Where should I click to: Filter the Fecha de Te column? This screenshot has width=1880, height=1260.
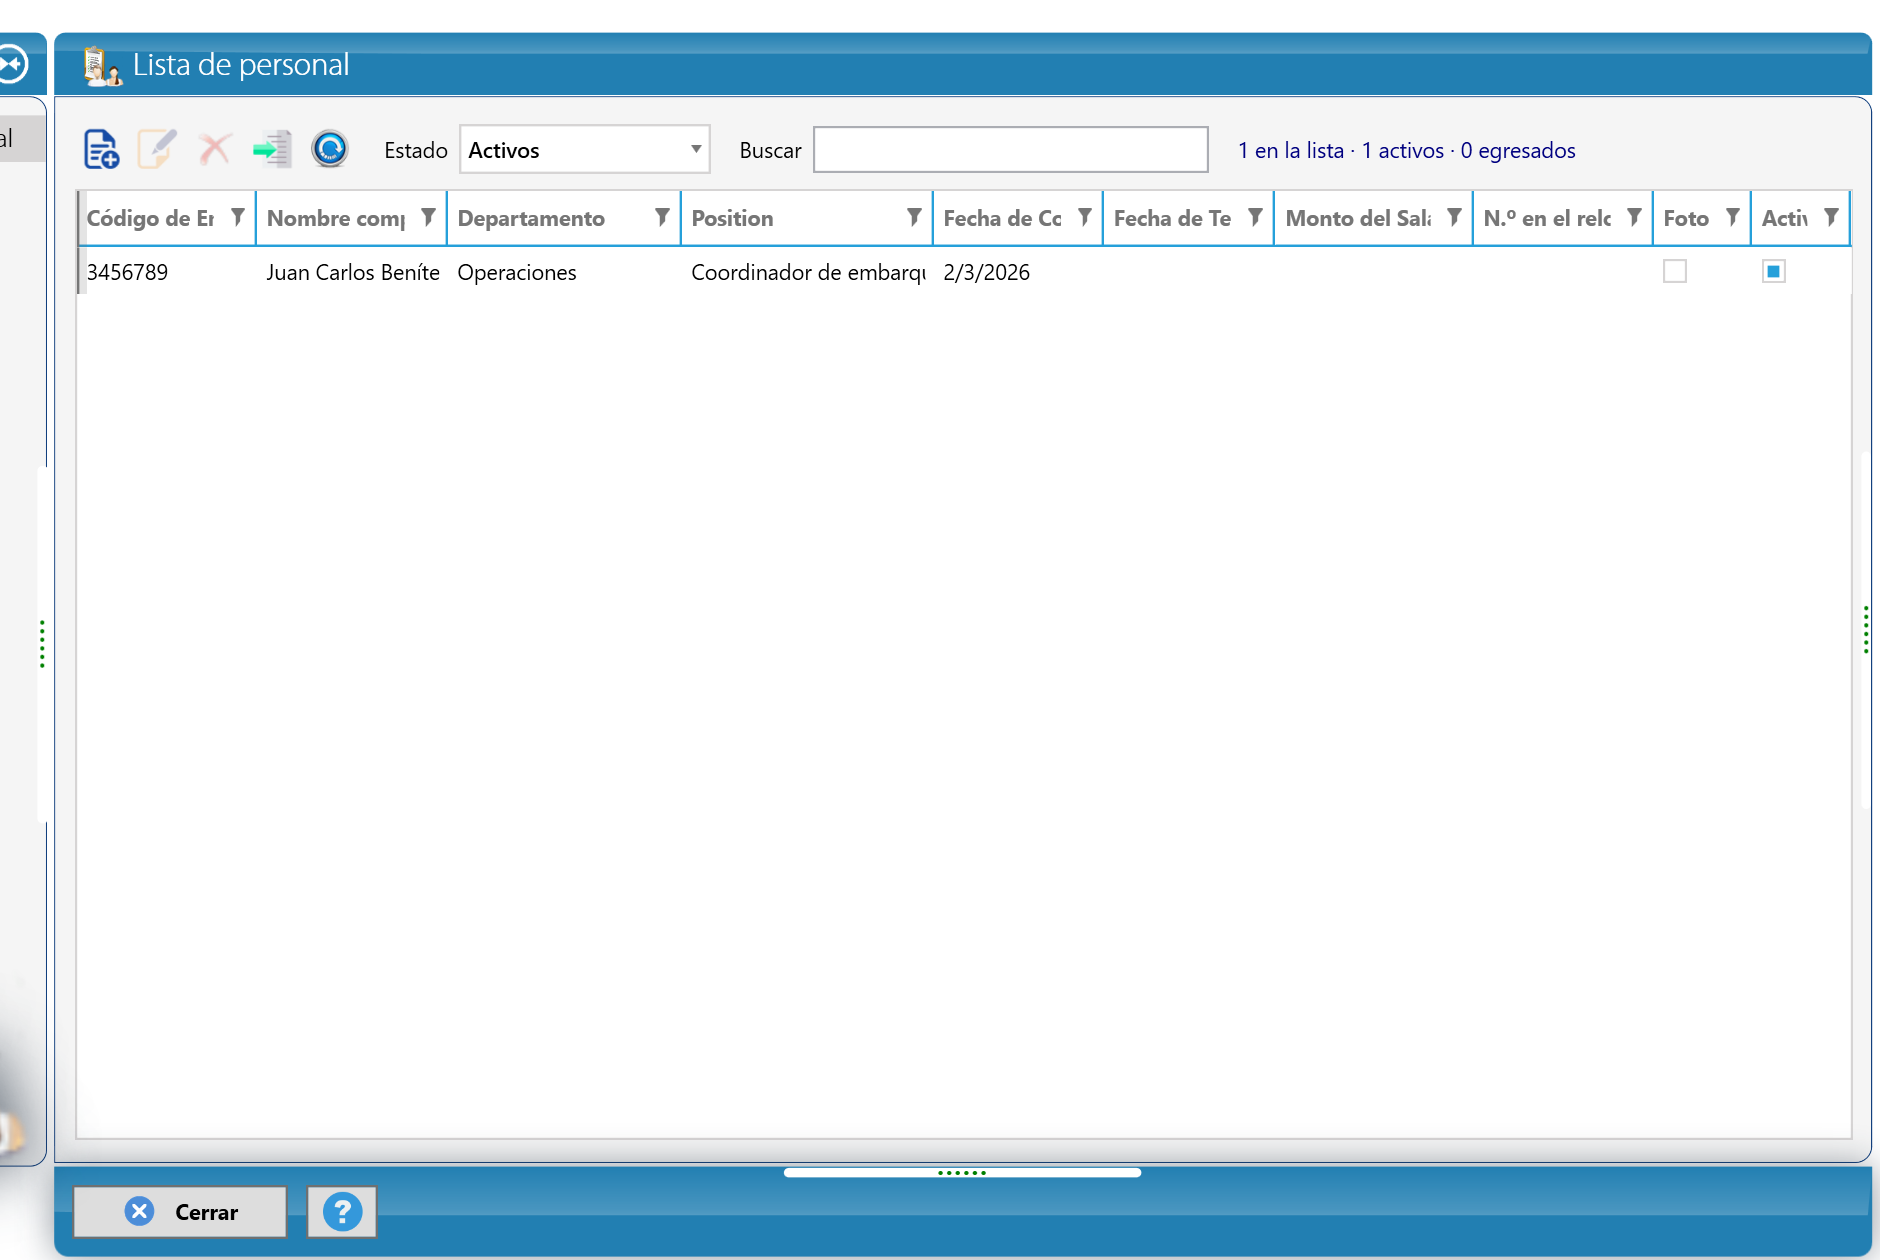click(x=1255, y=217)
